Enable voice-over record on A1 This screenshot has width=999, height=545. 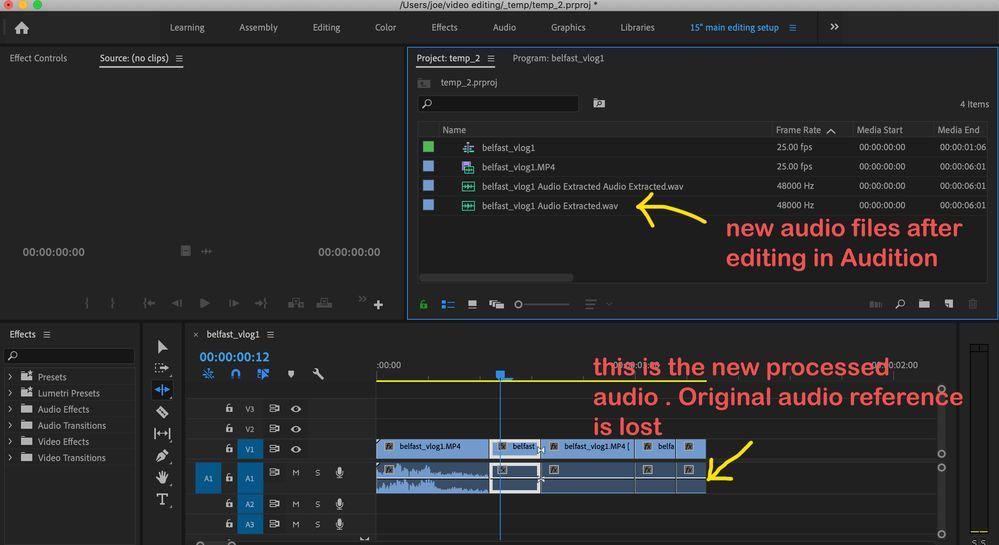coord(340,473)
